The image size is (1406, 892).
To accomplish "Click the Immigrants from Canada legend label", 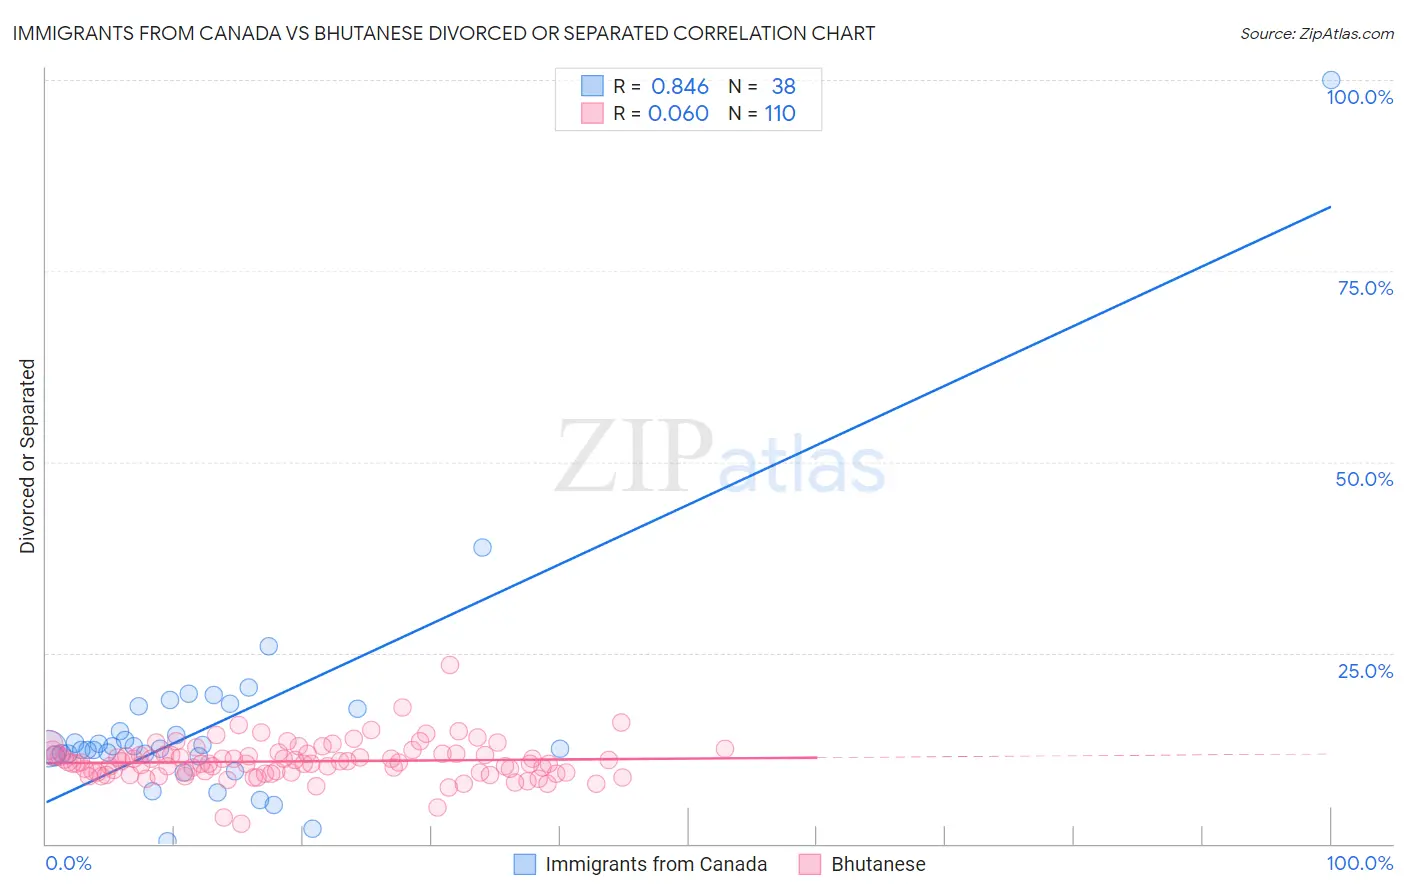I will 656,864.
